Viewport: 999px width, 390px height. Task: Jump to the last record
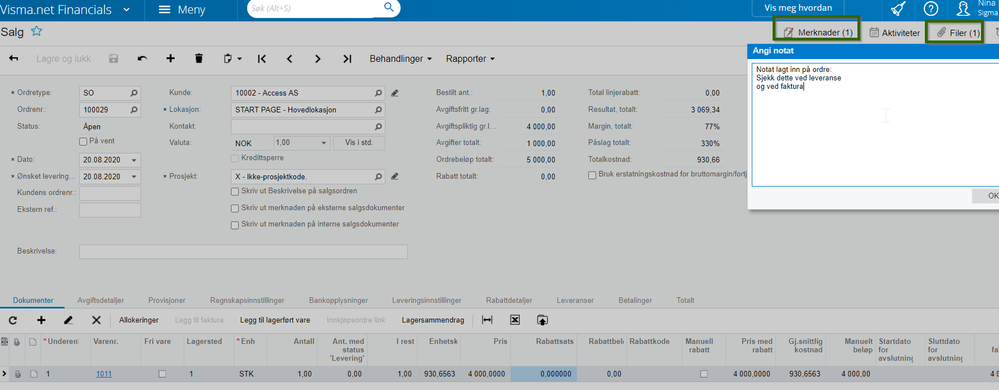pyautogui.click(x=347, y=59)
